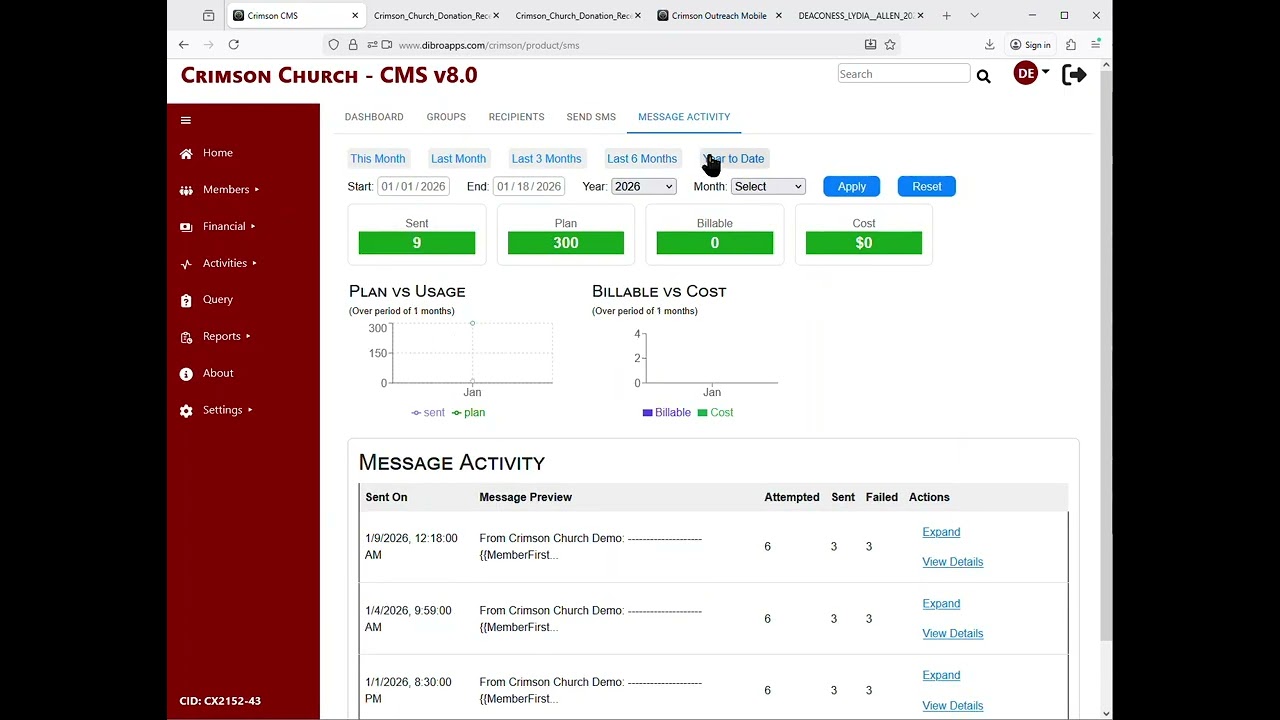Click the End date field
This screenshot has height=720, width=1280.
point(529,187)
